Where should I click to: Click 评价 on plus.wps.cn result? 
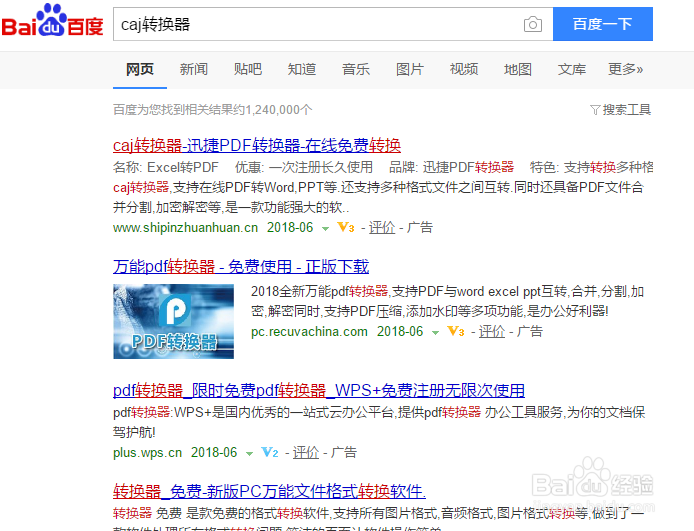click(x=306, y=453)
